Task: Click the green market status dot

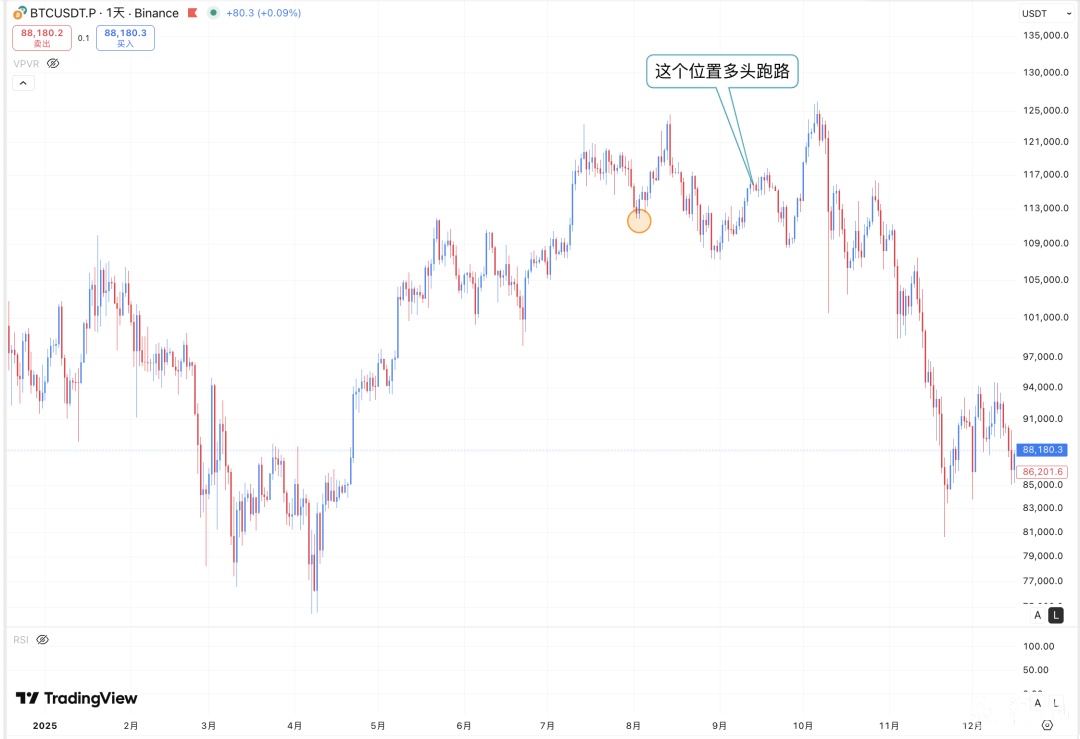Action: [x=213, y=13]
